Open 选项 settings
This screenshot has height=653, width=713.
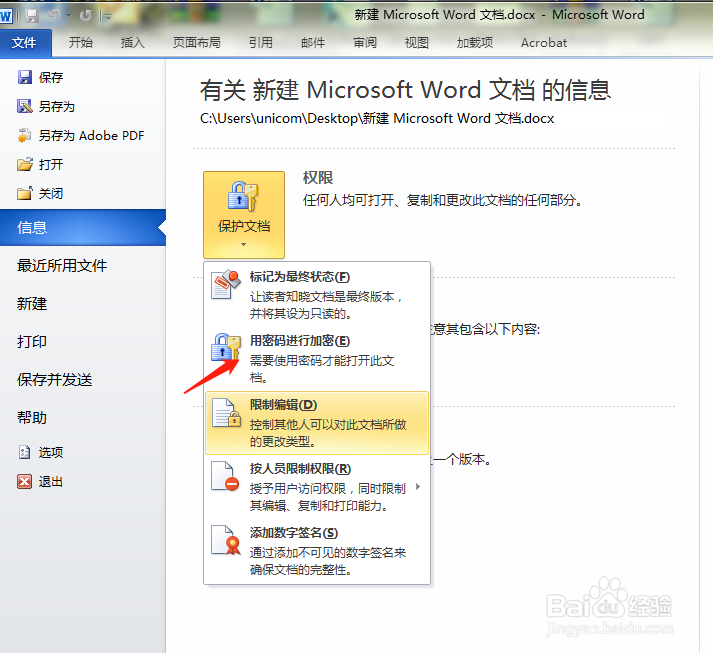[51, 452]
